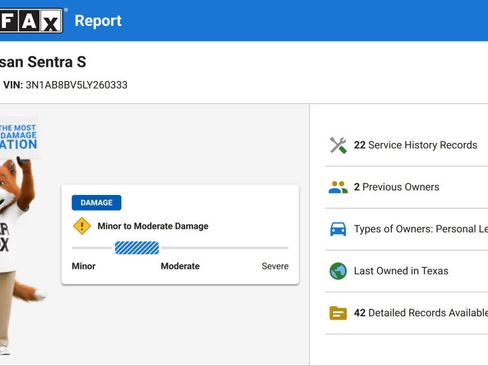Open 42 Detailed Records Available

pyautogui.click(x=421, y=313)
